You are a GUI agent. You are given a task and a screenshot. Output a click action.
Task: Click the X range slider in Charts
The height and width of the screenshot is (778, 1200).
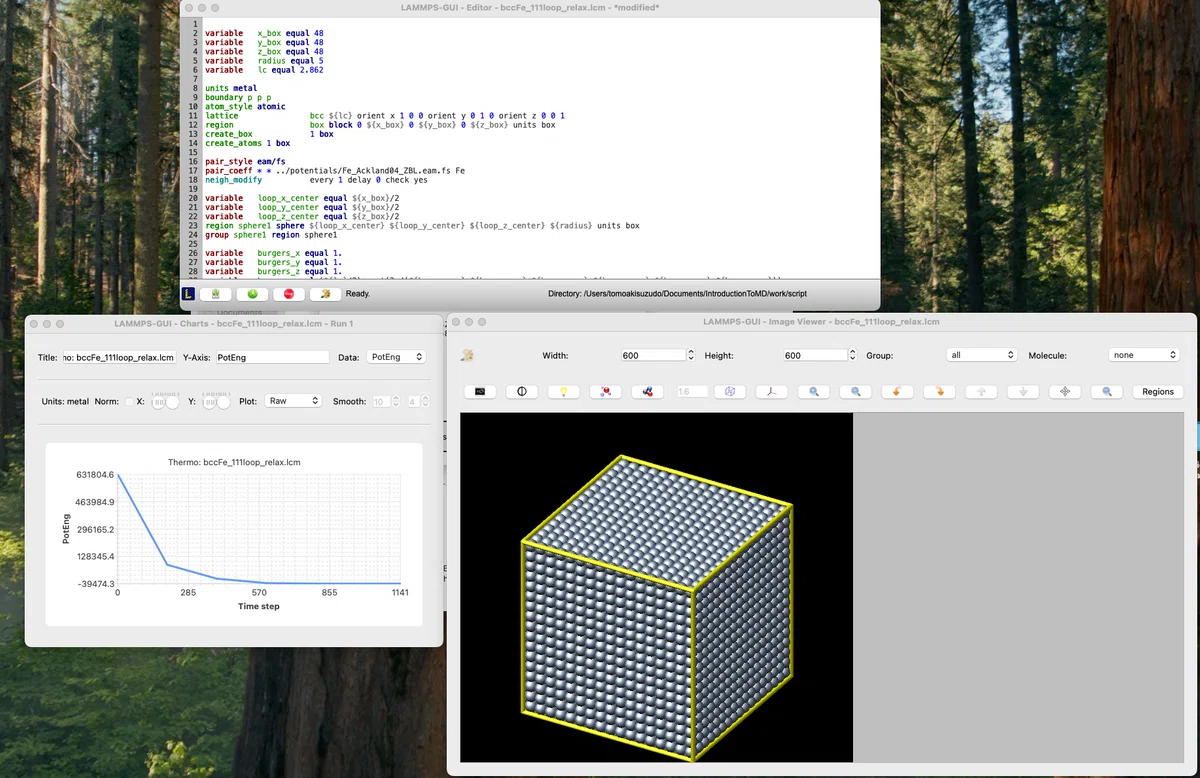coord(165,401)
